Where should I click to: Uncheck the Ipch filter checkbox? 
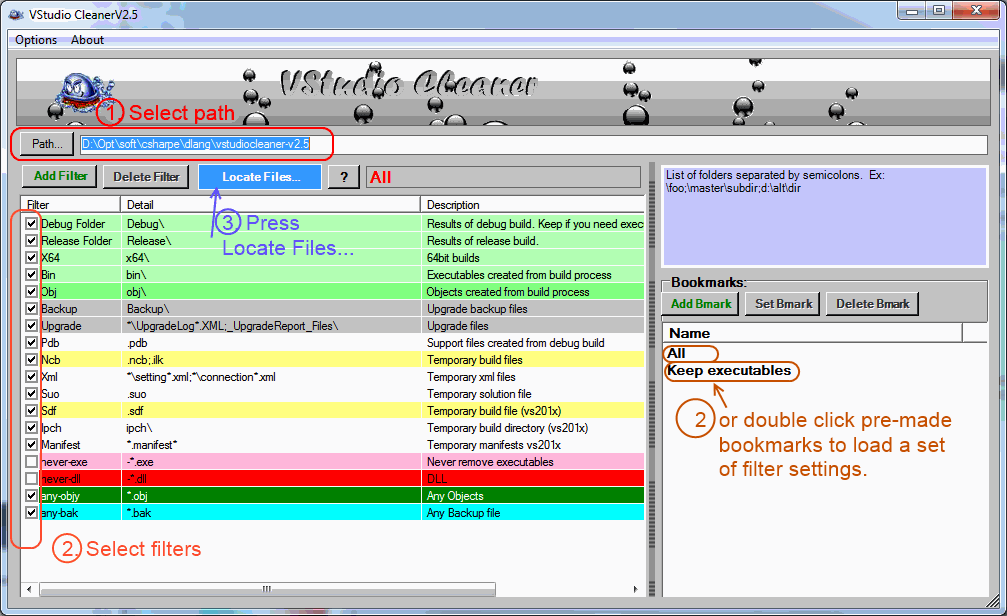pos(31,428)
